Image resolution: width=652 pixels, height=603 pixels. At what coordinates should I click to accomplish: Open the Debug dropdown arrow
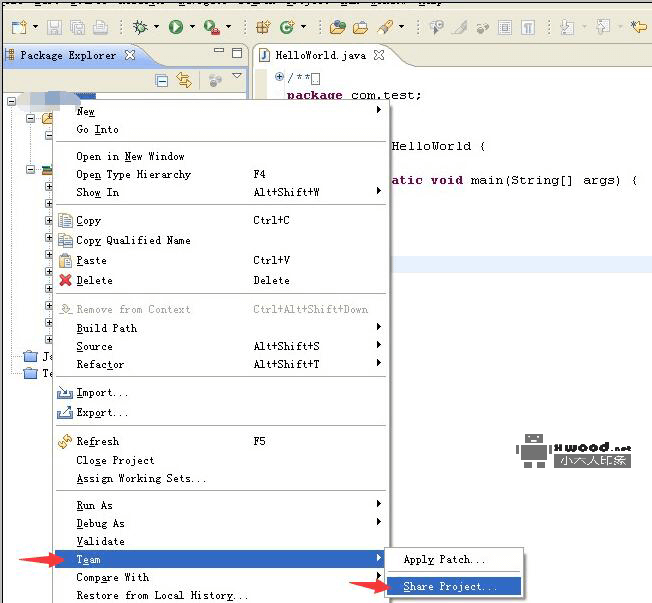click(x=156, y=27)
